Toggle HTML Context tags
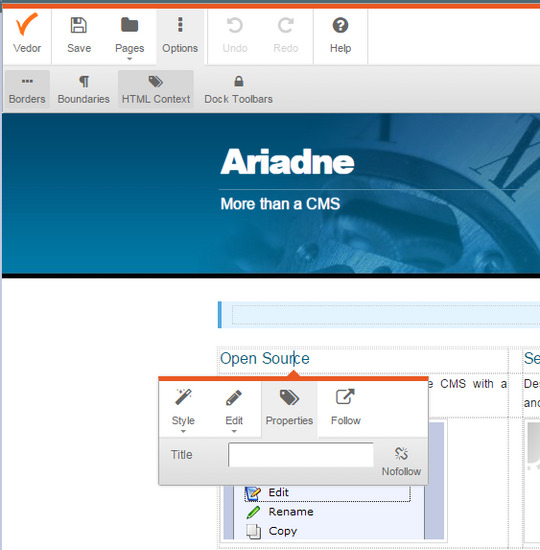 point(156,89)
